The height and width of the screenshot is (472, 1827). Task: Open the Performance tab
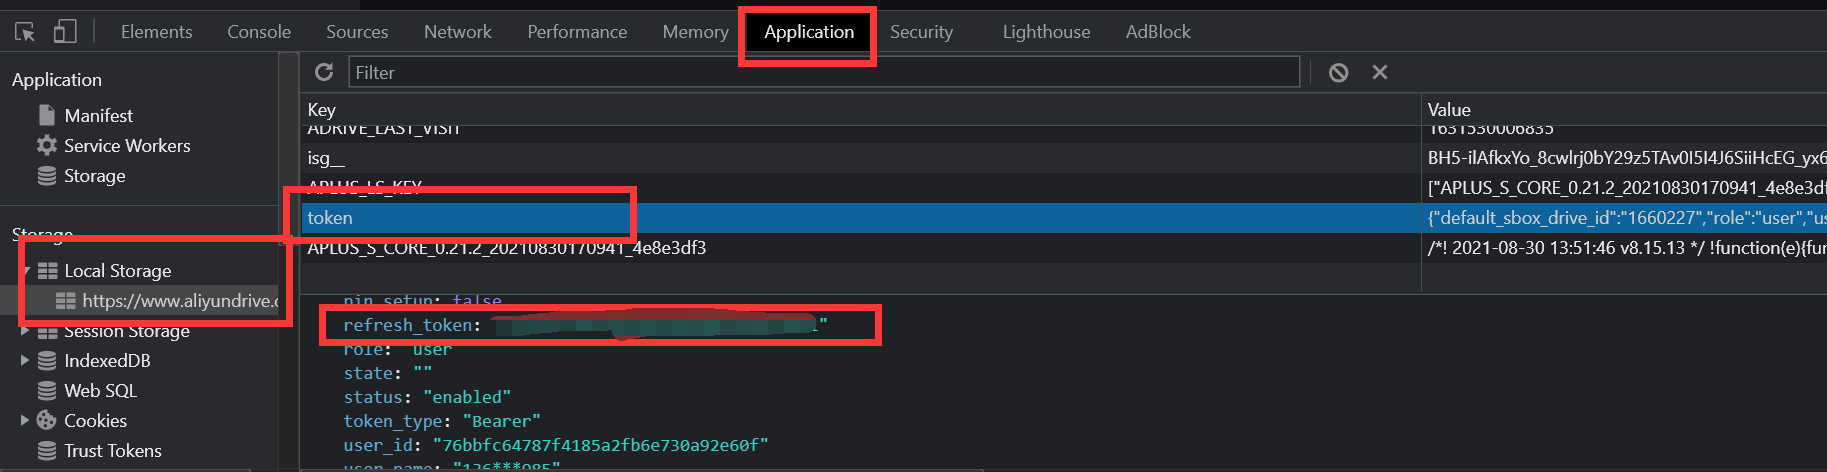click(577, 32)
